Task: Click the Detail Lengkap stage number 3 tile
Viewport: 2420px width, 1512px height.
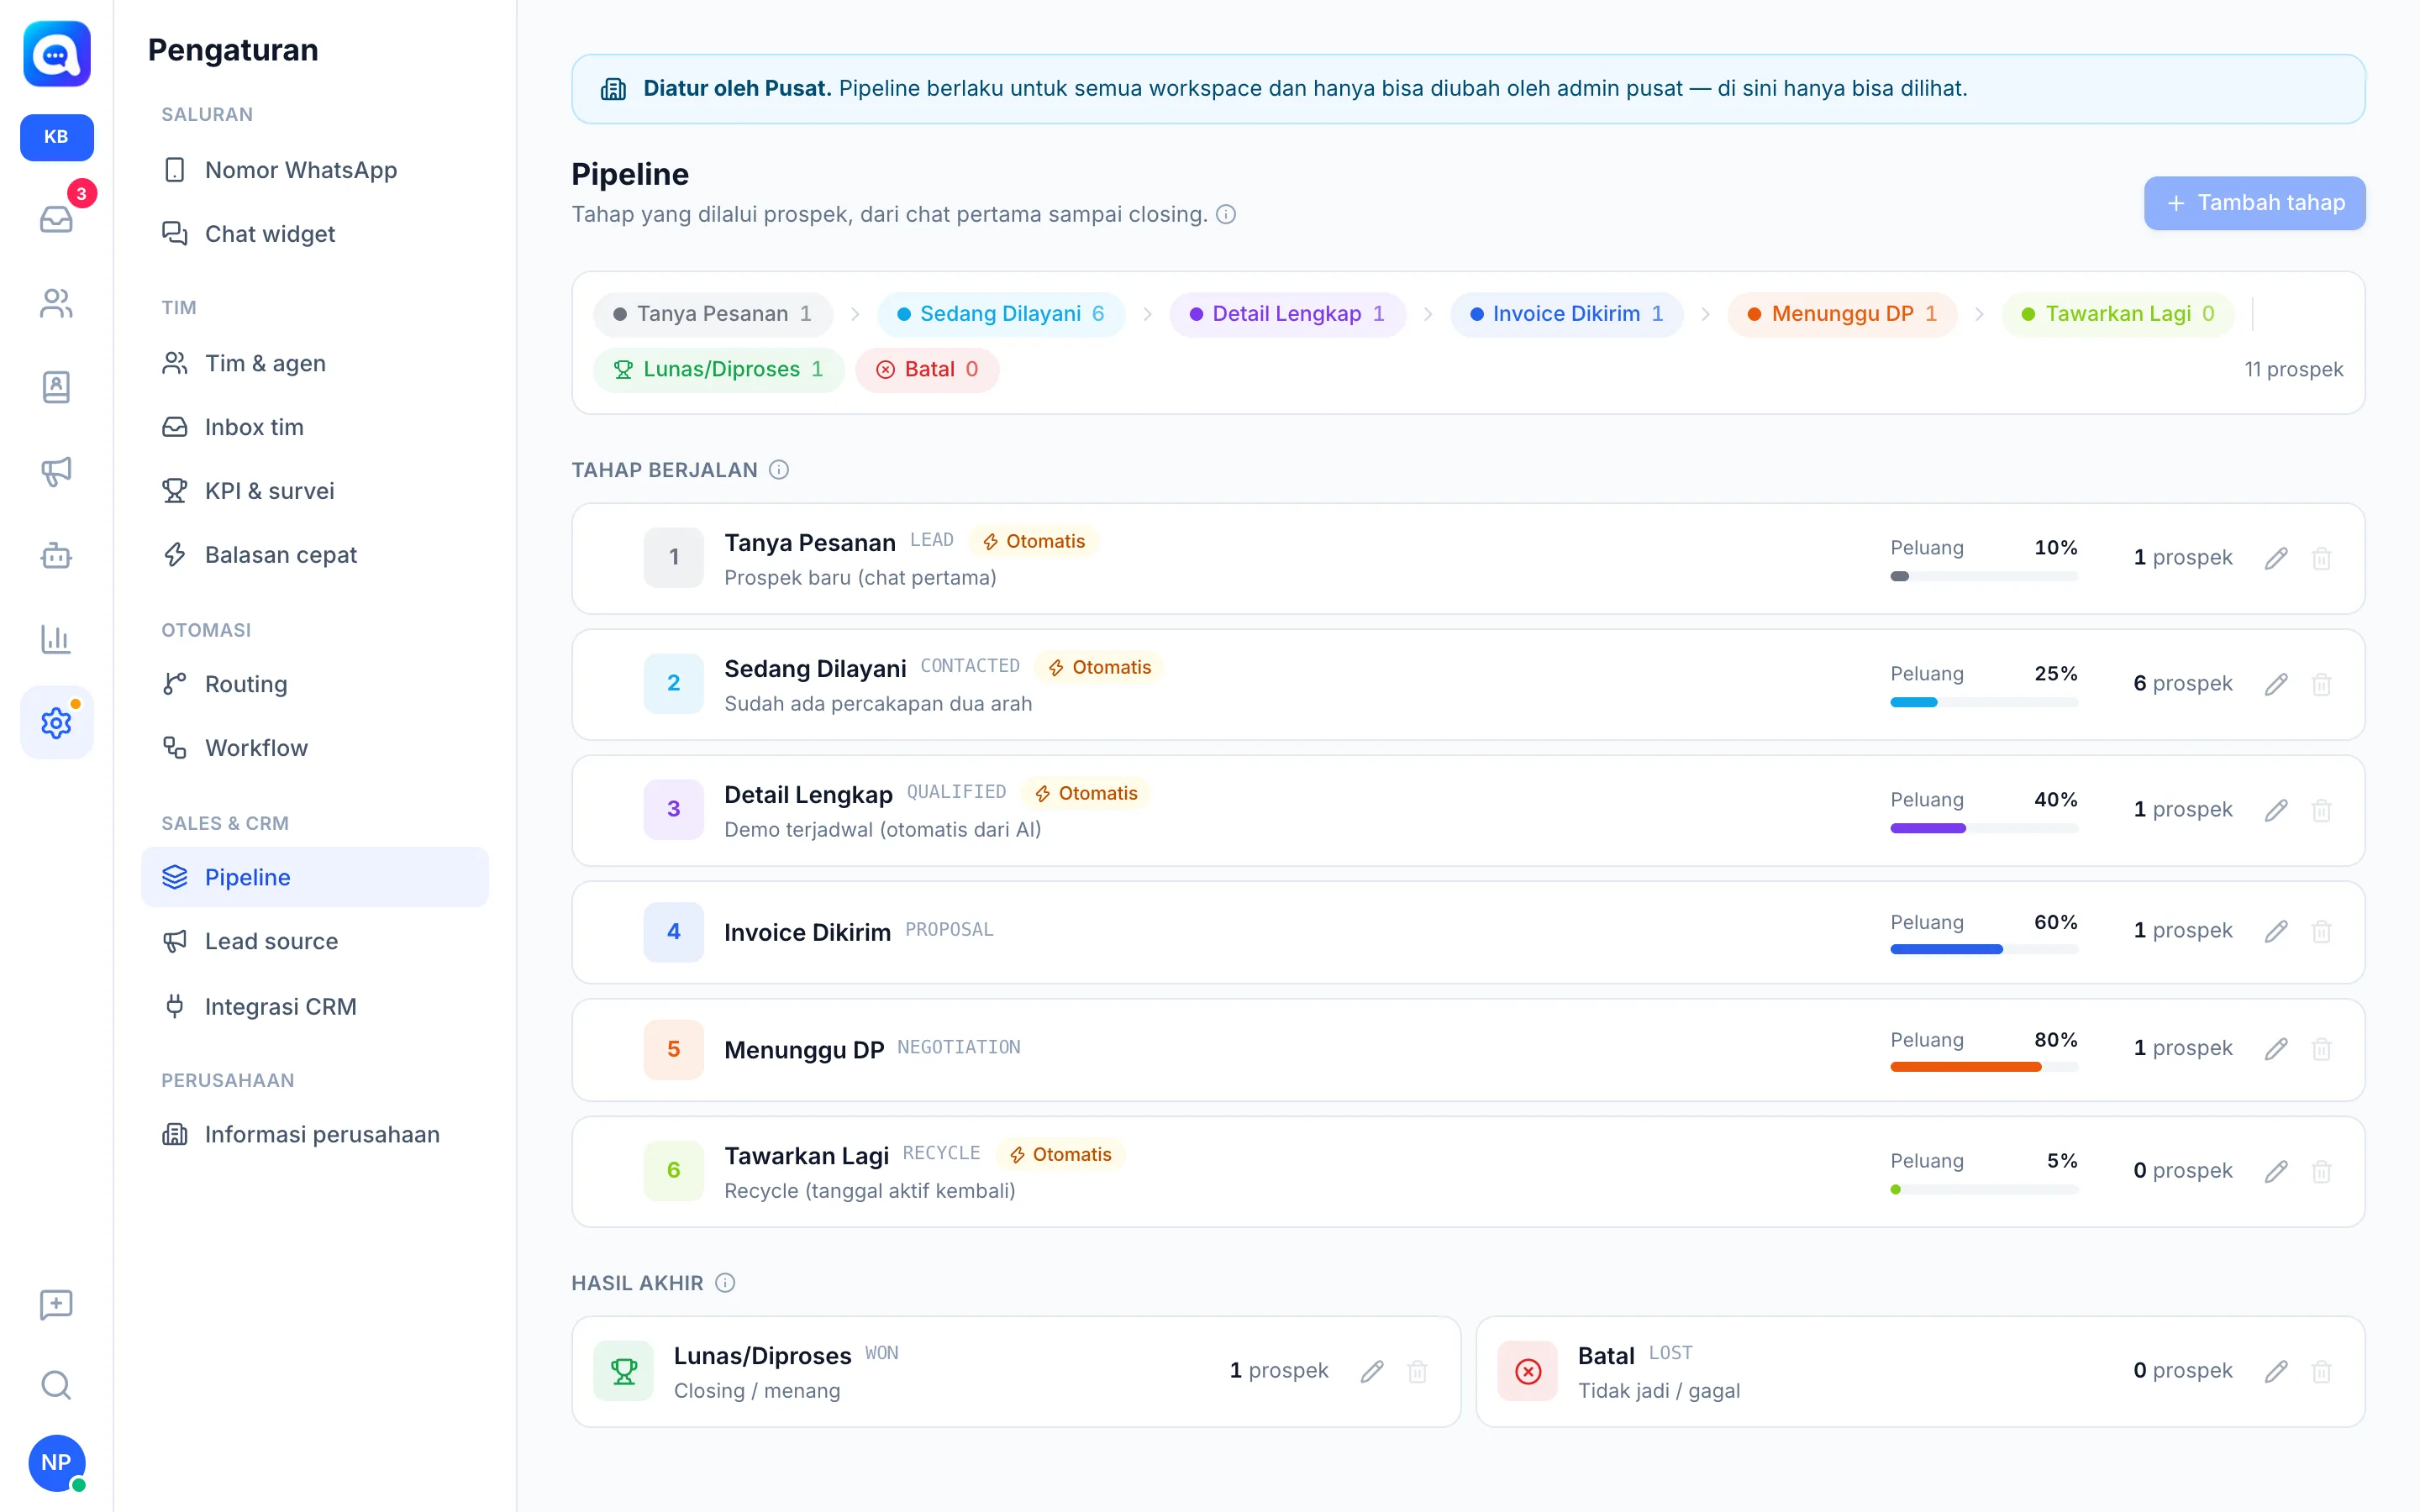Action: click(673, 809)
